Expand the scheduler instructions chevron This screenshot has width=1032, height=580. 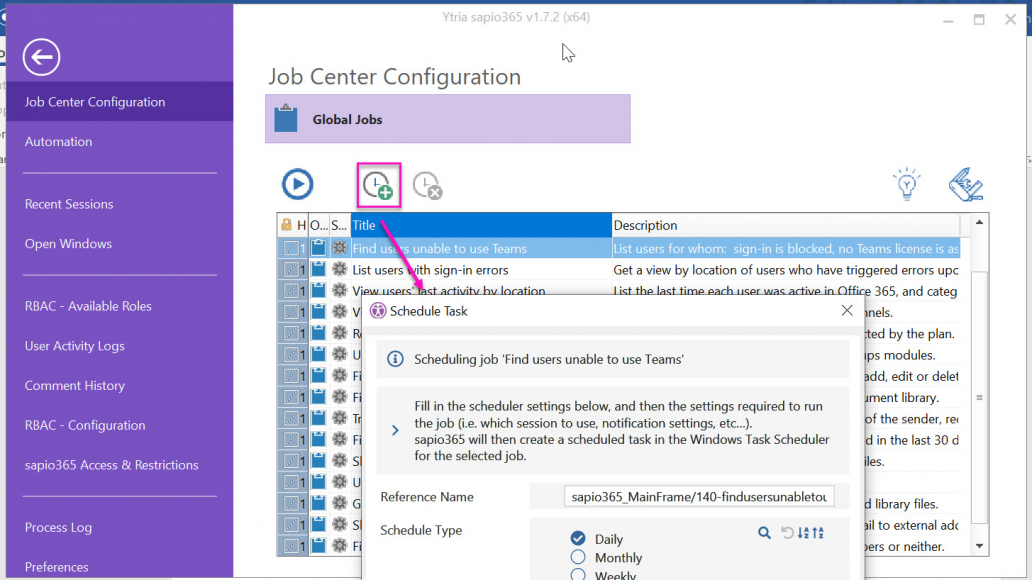click(395, 431)
